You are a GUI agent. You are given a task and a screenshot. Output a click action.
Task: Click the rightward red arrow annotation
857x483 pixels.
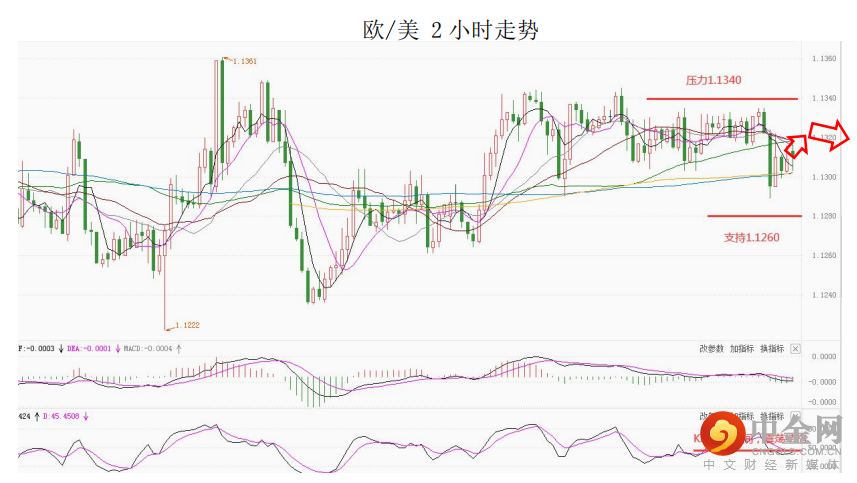[x=829, y=135]
